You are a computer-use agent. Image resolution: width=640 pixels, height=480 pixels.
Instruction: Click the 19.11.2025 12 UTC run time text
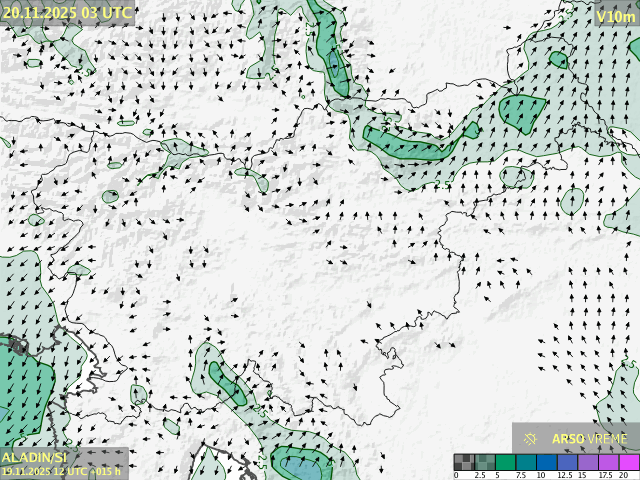(x=61, y=471)
